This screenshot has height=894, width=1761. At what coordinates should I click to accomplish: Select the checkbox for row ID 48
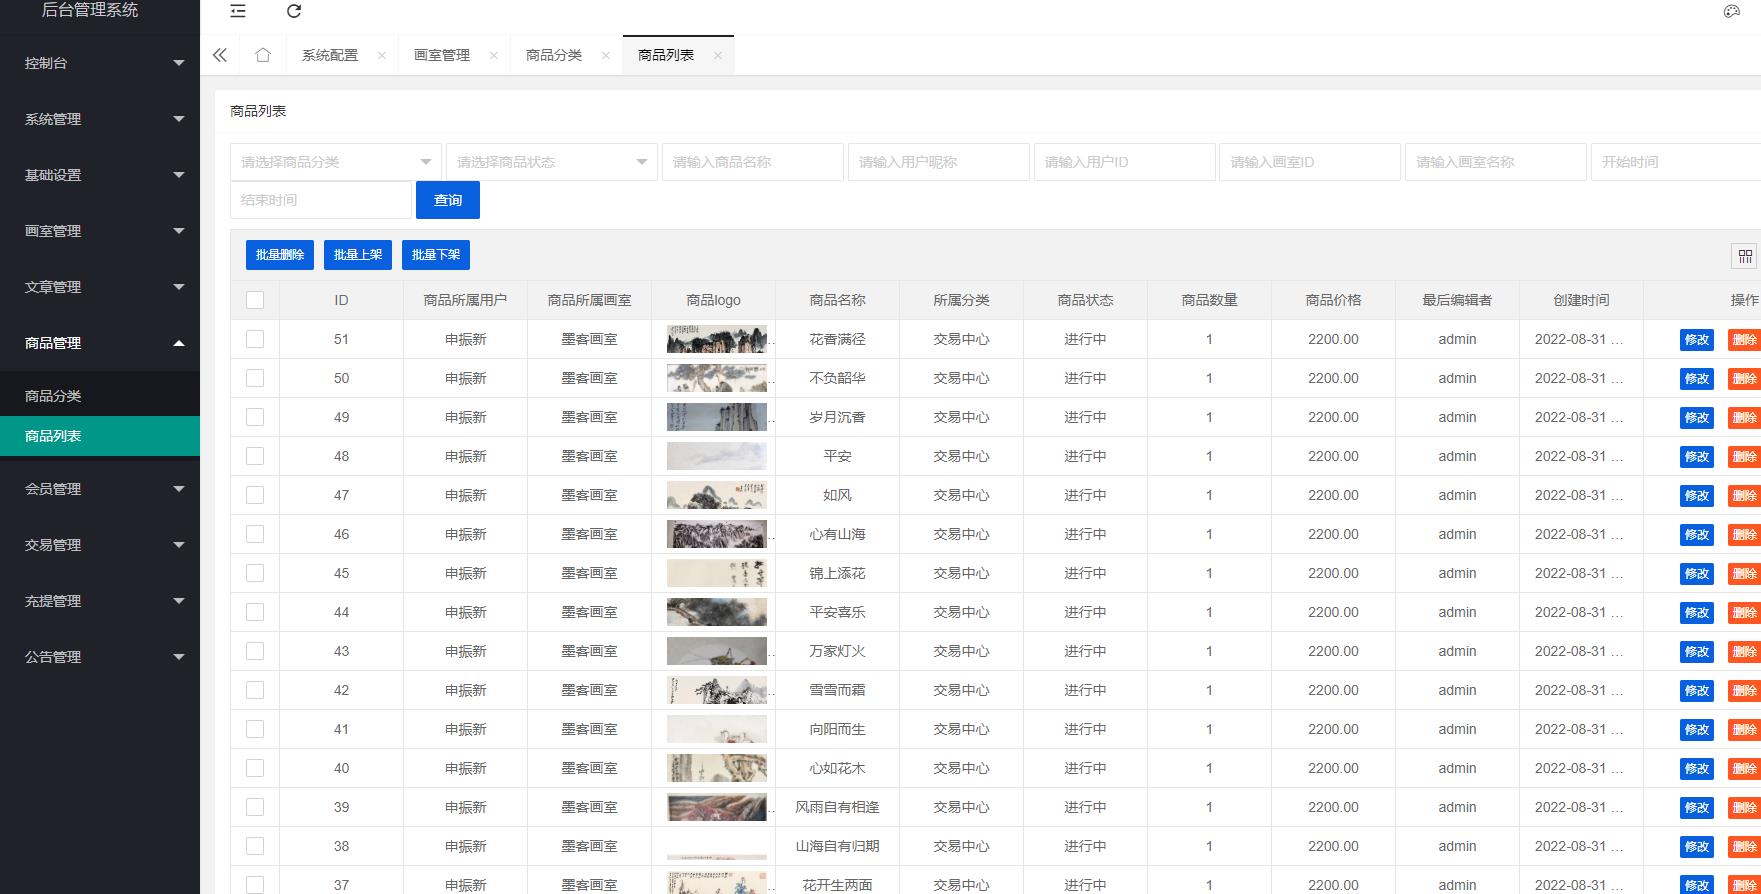pyautogui.click(x=255, y=456)
